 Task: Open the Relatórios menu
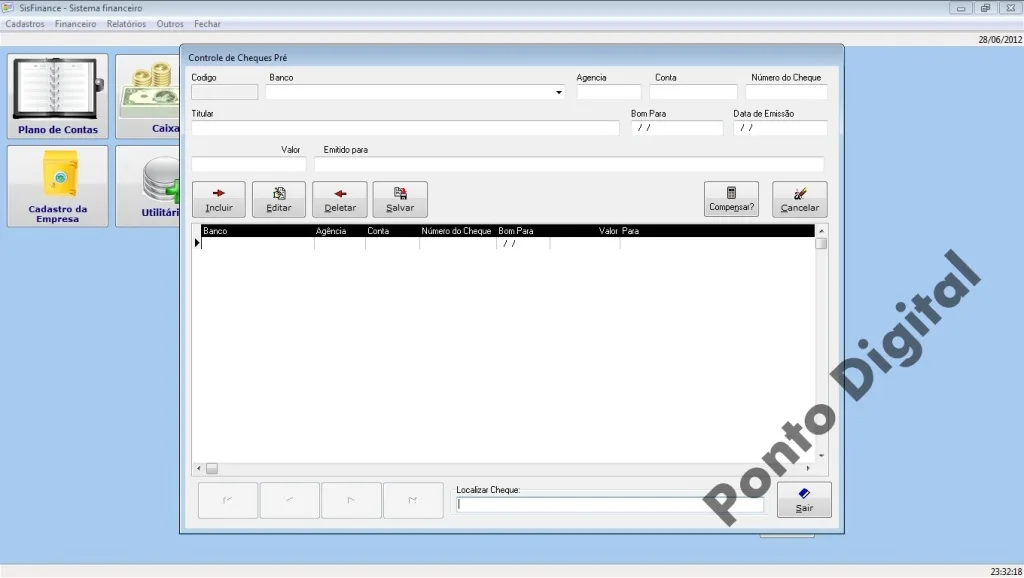[126, 24]
